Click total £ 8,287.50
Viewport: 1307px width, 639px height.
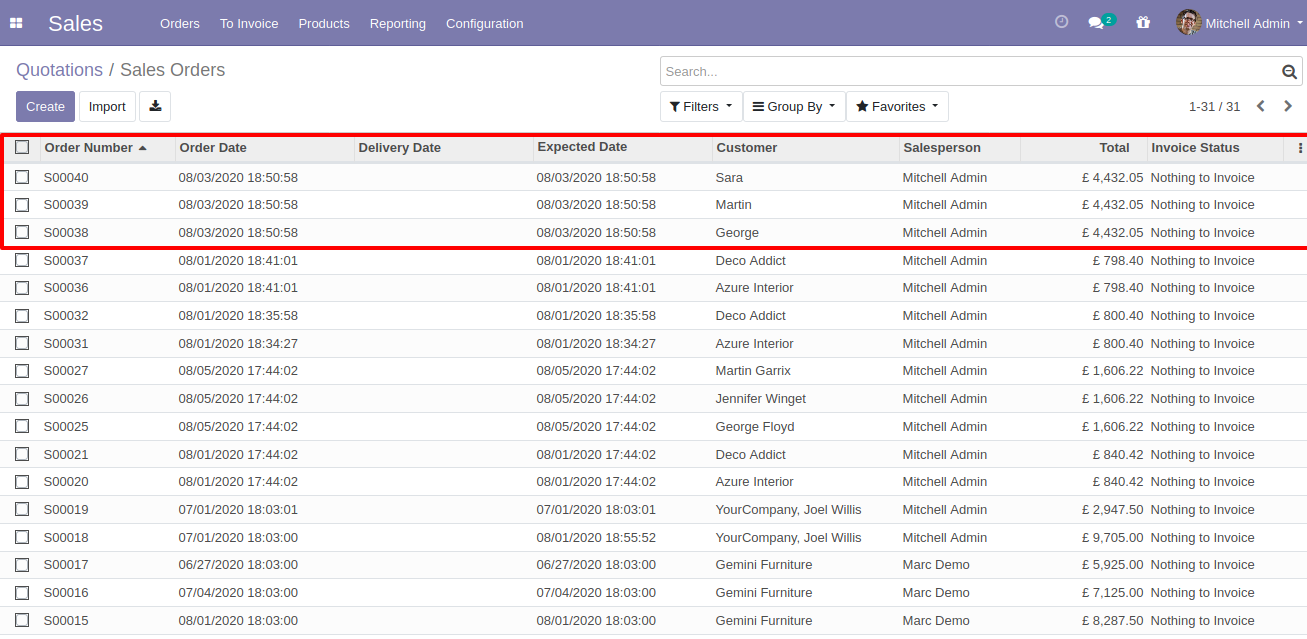[1112, 620]
